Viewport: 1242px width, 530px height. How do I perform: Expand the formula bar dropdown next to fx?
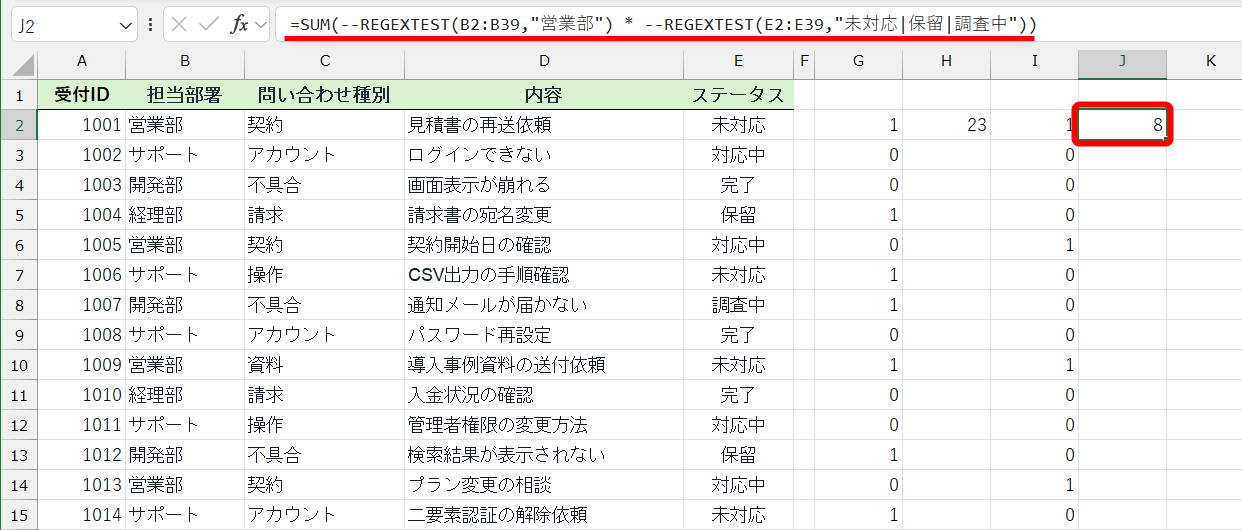(x=260, y=25)
